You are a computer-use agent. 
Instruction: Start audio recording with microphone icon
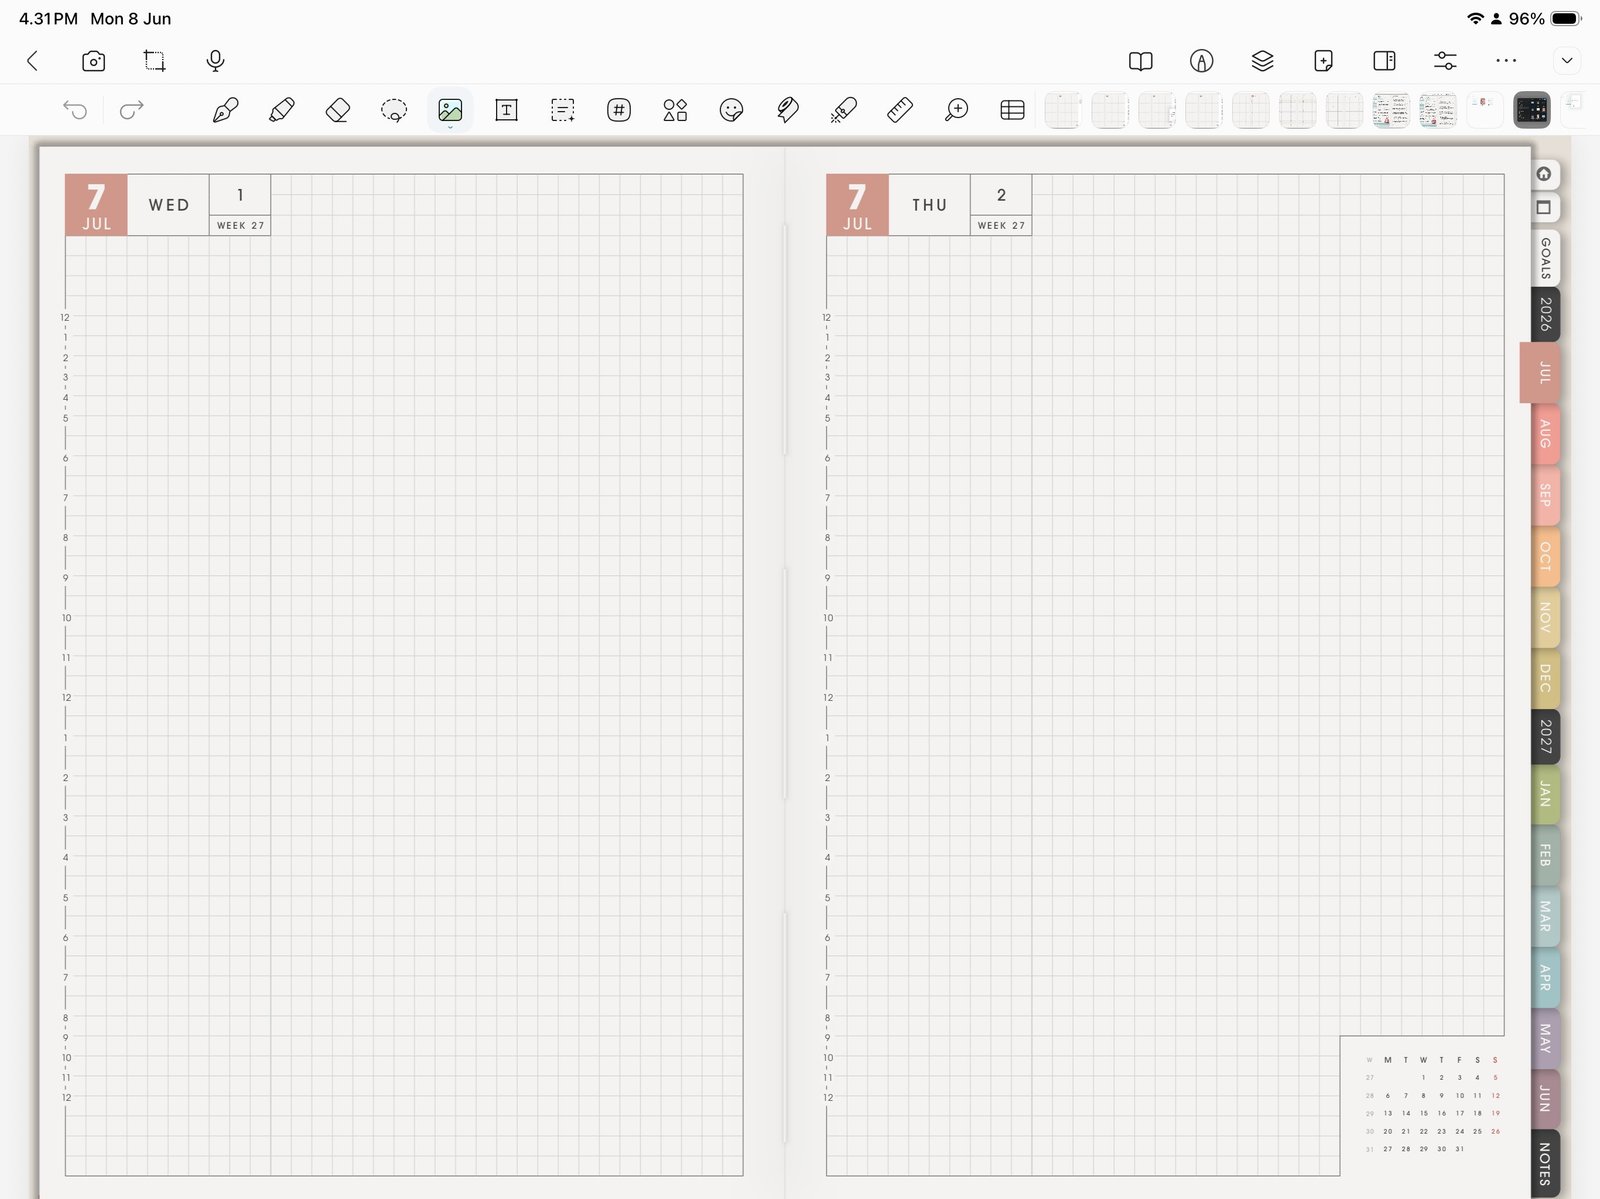click(x=215, y=61)
